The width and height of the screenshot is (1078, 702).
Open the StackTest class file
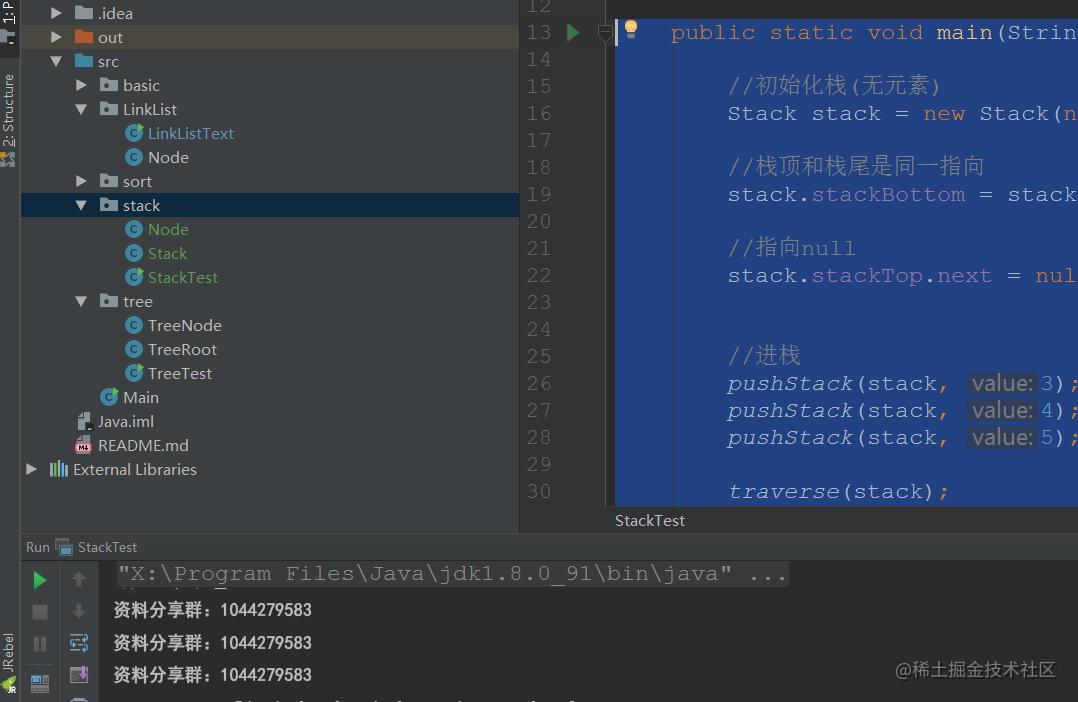click(x=182, y=278)
